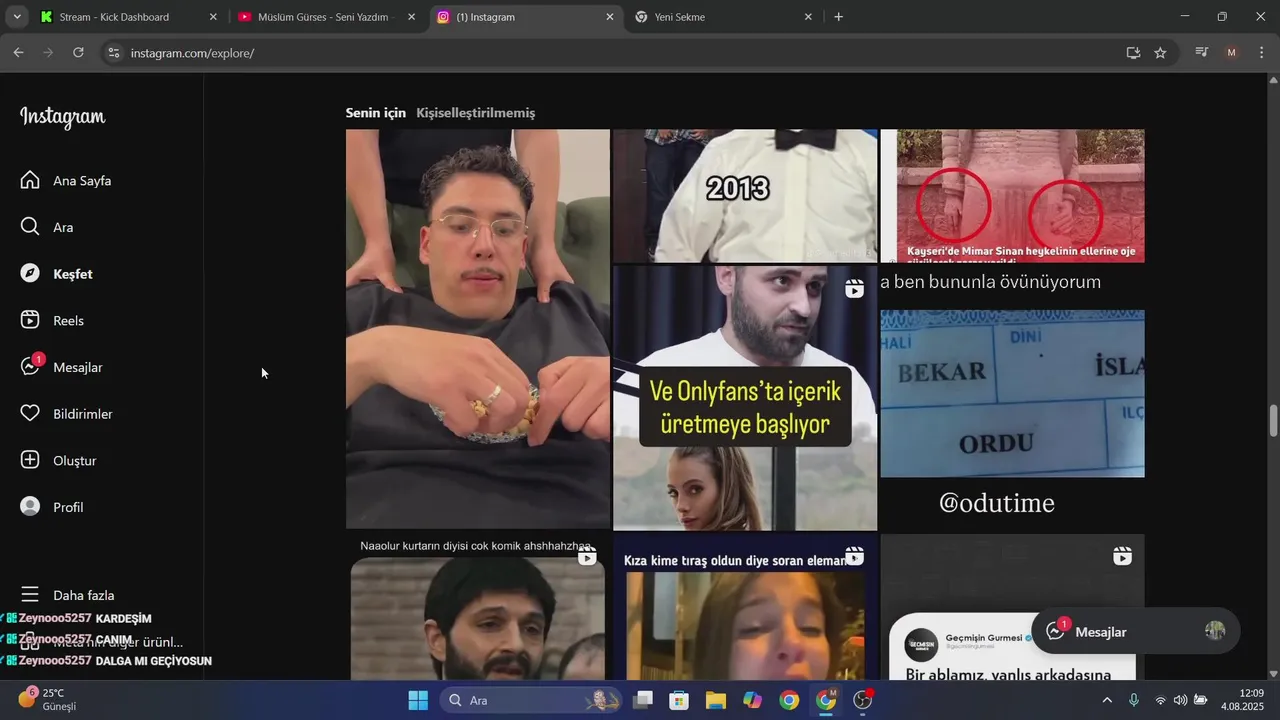Open weather widget 25°C Güneşli
Viewport: 1280px width, 720px height.
pos(48,699)
